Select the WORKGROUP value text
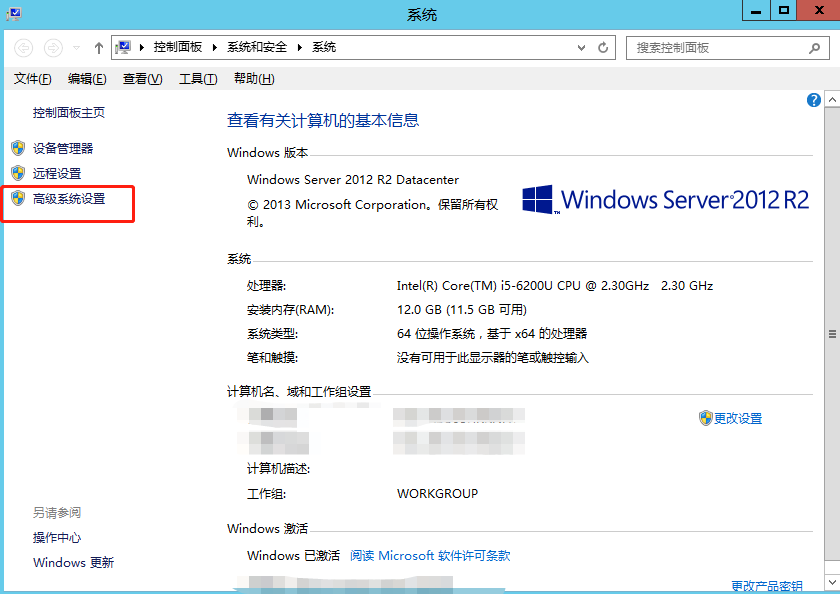The height and width of the screenshot is (594, 840). (x=437, y=494)
